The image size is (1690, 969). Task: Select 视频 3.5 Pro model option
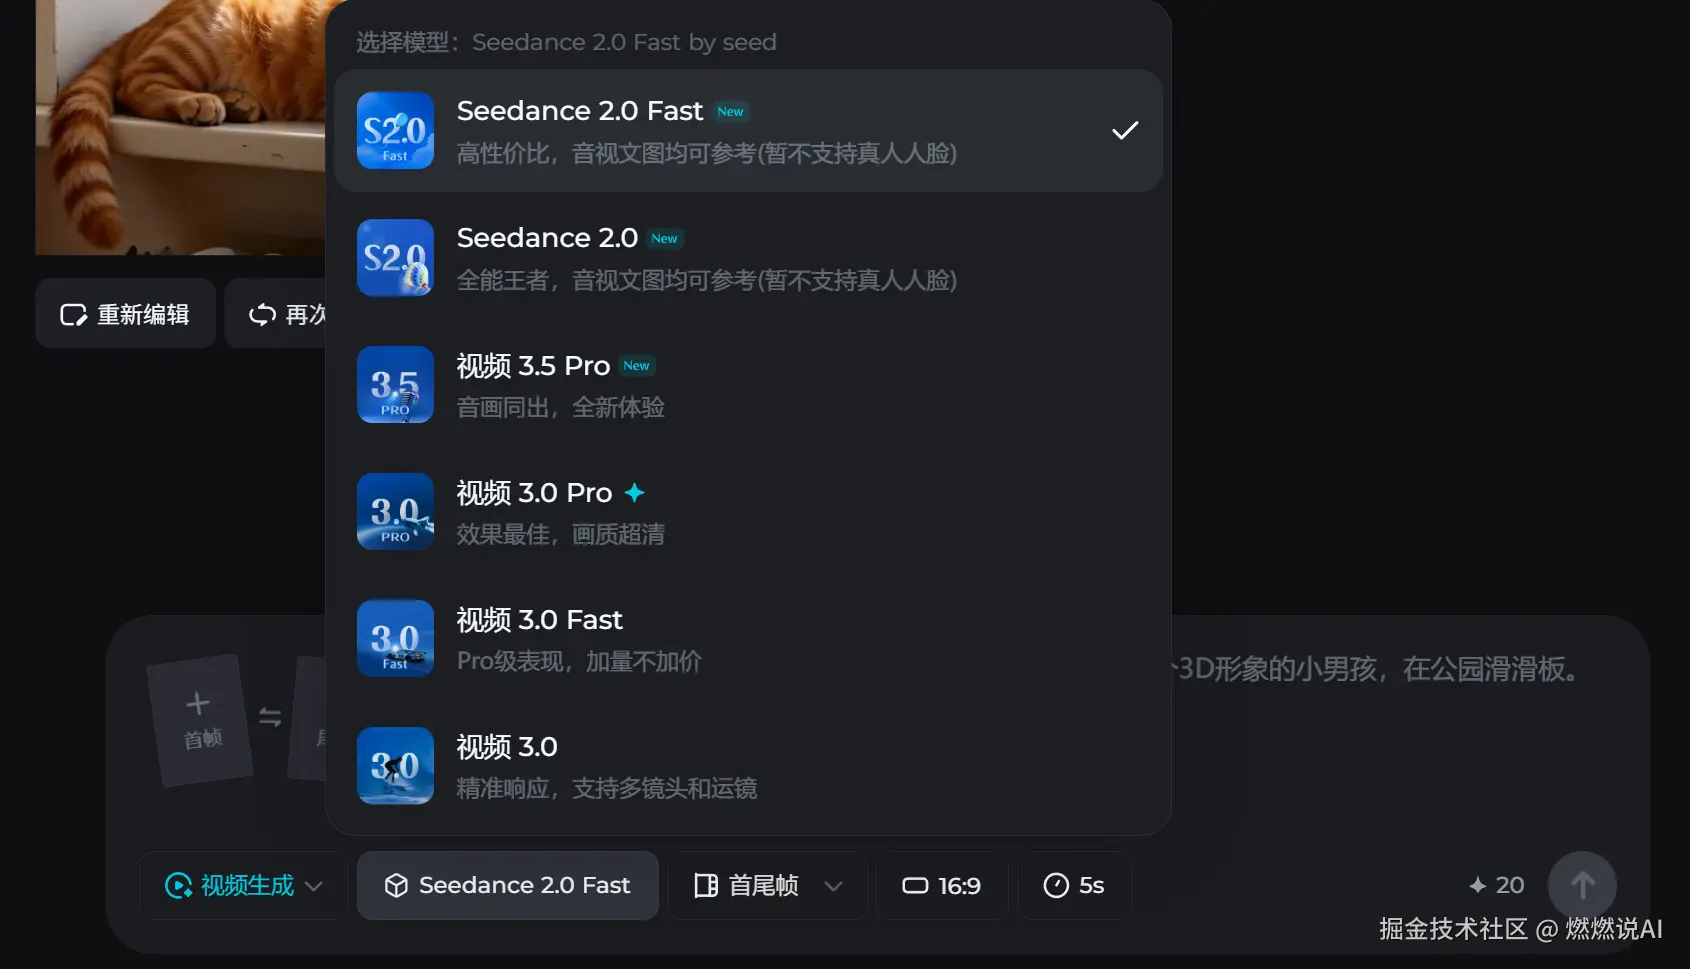coord(748,384)
